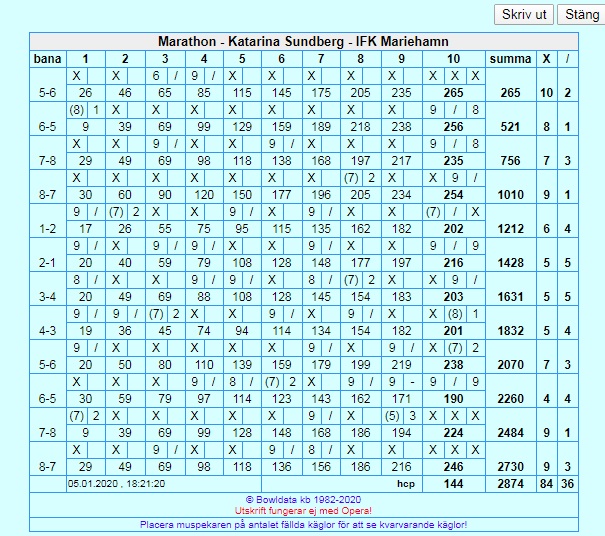The height and width of the screenshot is (536, 605).
Task: Click cumulative sum 265 in summa column
Action: tap(510, 93)
